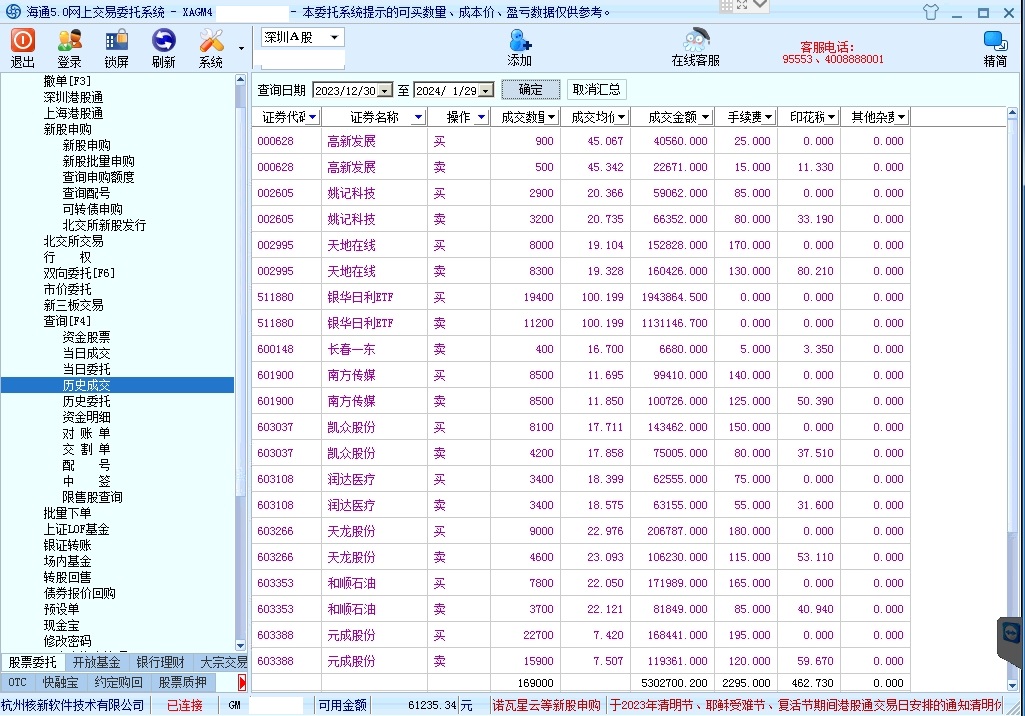Open the 证券代码 column filter dropdown

(x=313, y=117)
